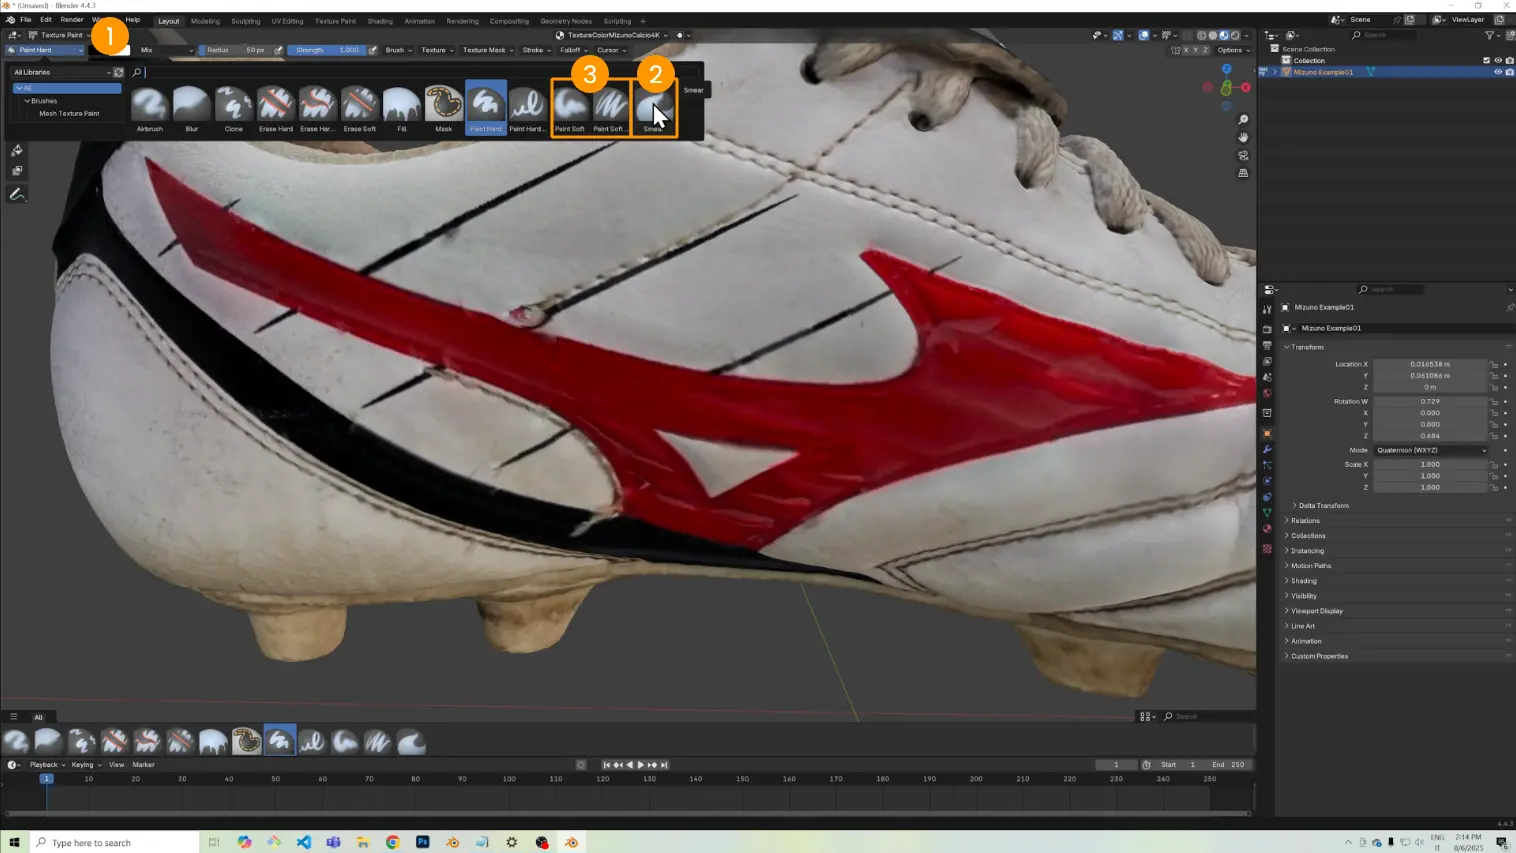This screenshot has width=1516, height=853.
Task: Select the Erase Soft brush
Action: pos(359,106)
